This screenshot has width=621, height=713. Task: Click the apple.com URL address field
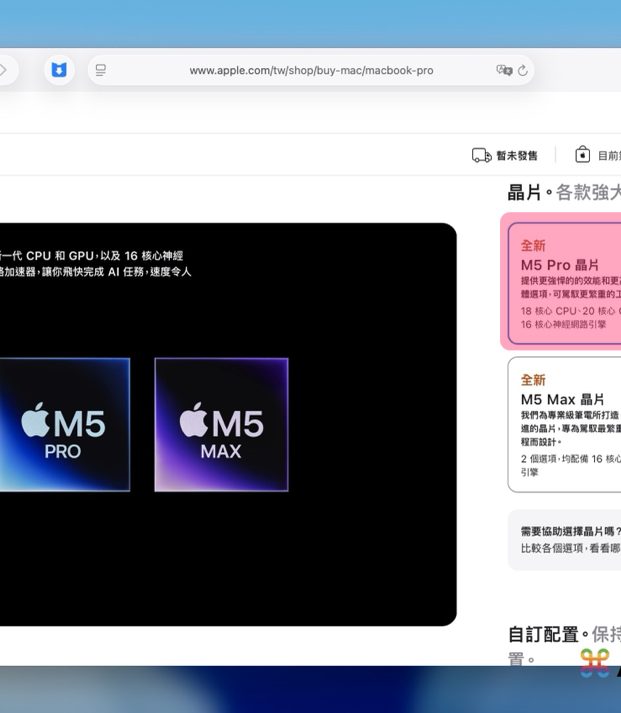tap(311, 71)
